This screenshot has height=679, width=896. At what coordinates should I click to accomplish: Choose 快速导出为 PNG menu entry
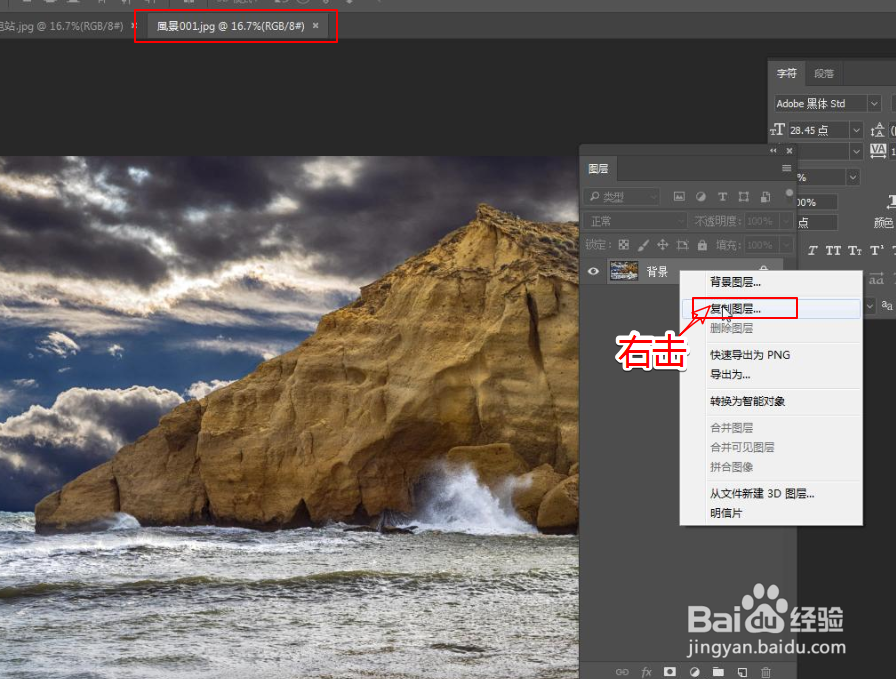(x=771, y=355)
